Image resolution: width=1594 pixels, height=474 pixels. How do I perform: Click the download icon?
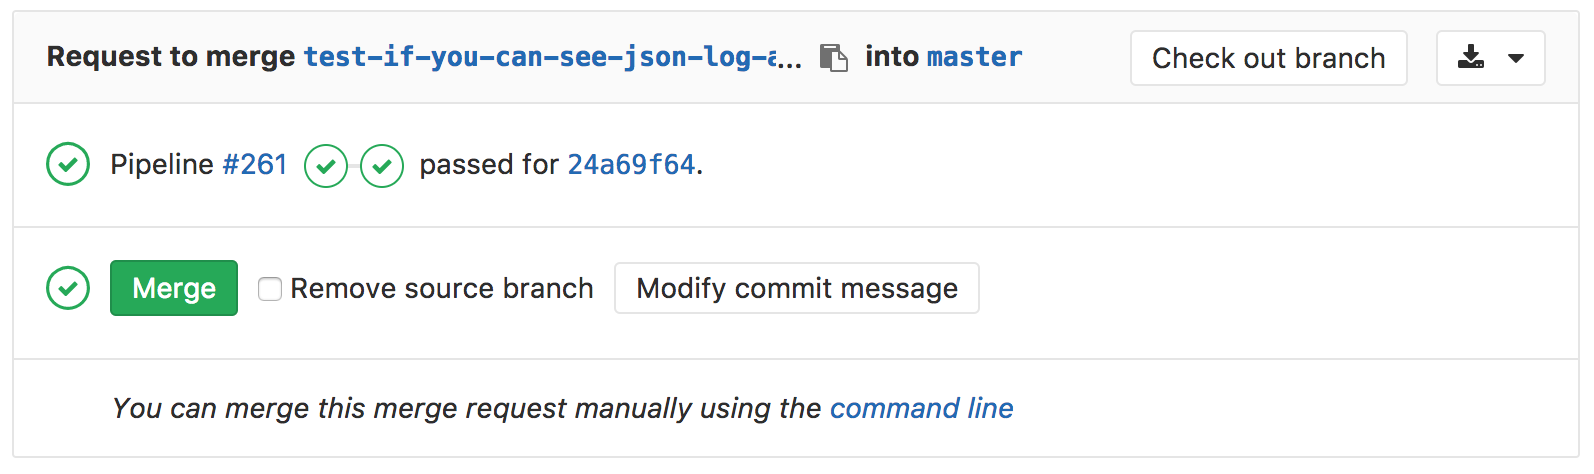pyautogui.click(x=1470, y=58)
